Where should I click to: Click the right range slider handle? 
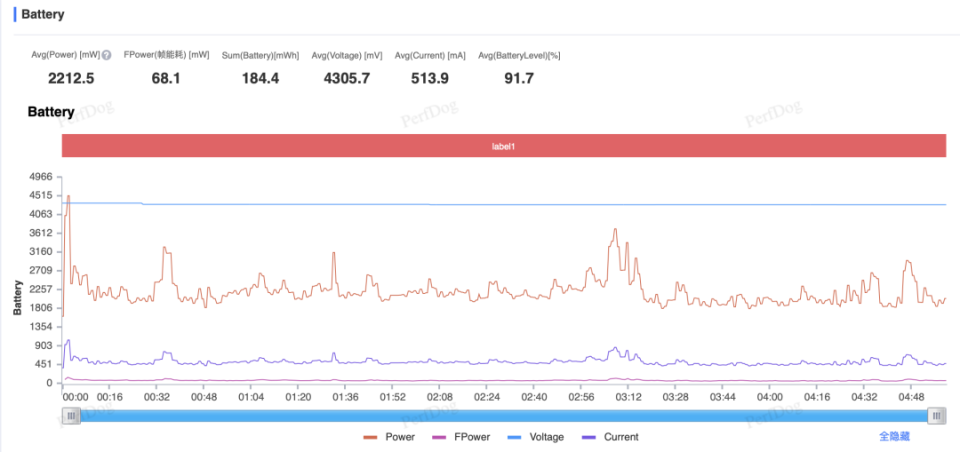point(936,416)
